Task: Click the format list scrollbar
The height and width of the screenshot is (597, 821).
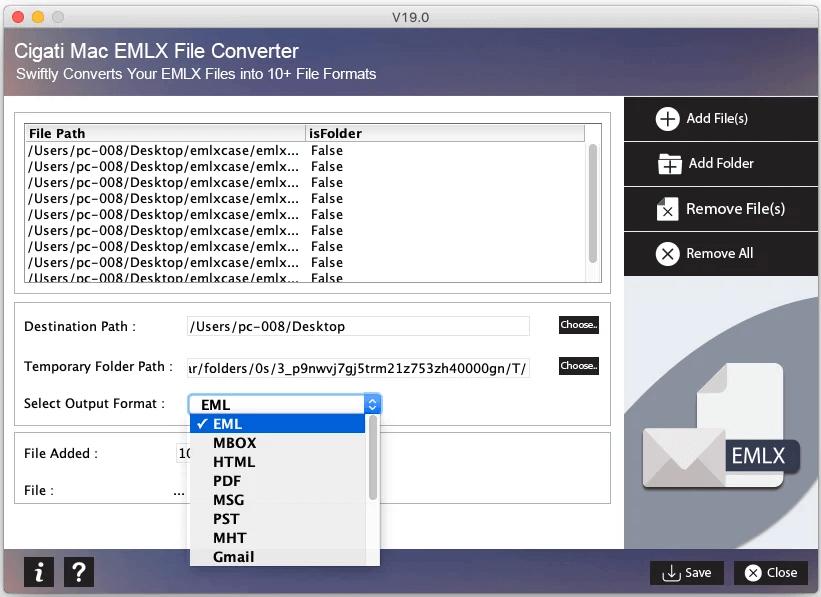Action: coord(373,458)
